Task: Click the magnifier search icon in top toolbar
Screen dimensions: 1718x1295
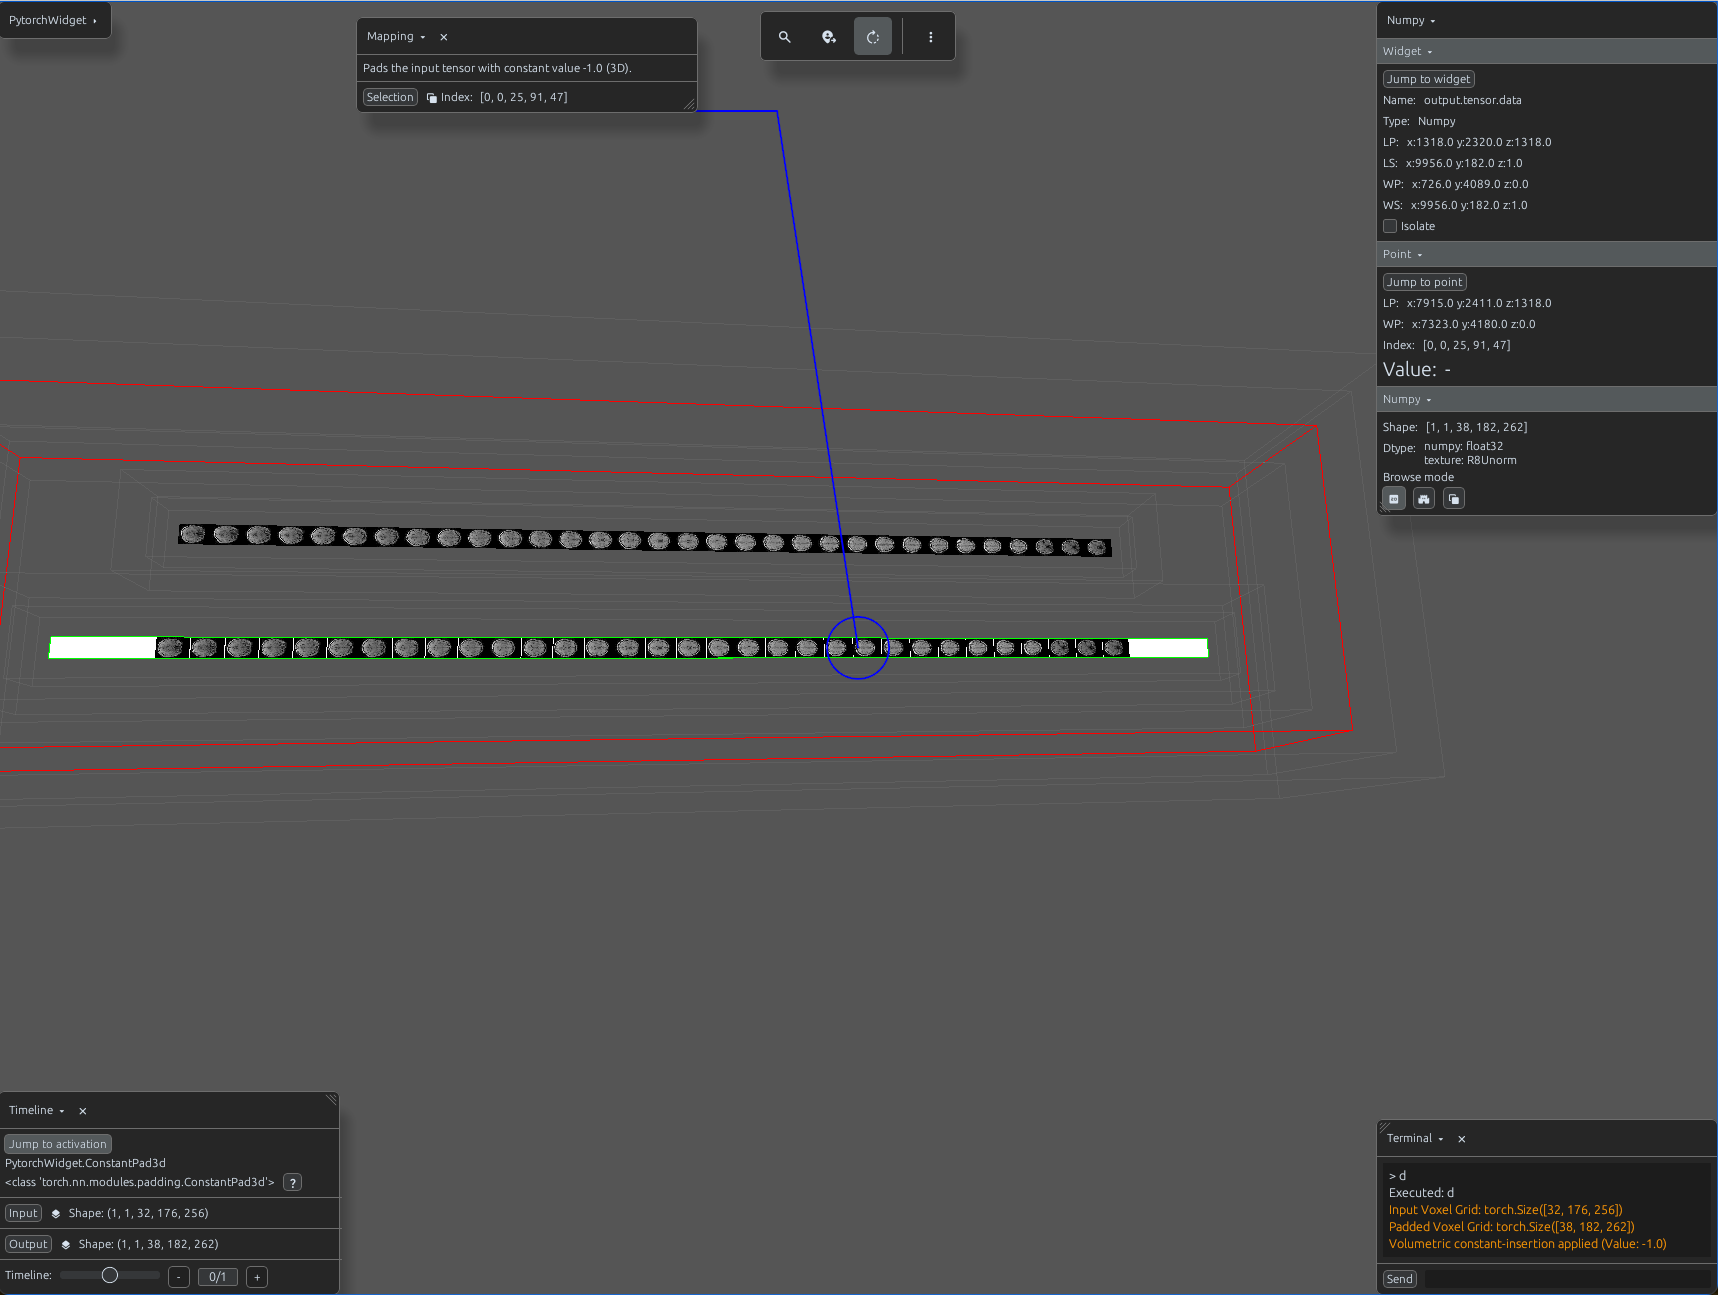Action: coord(785,37)
